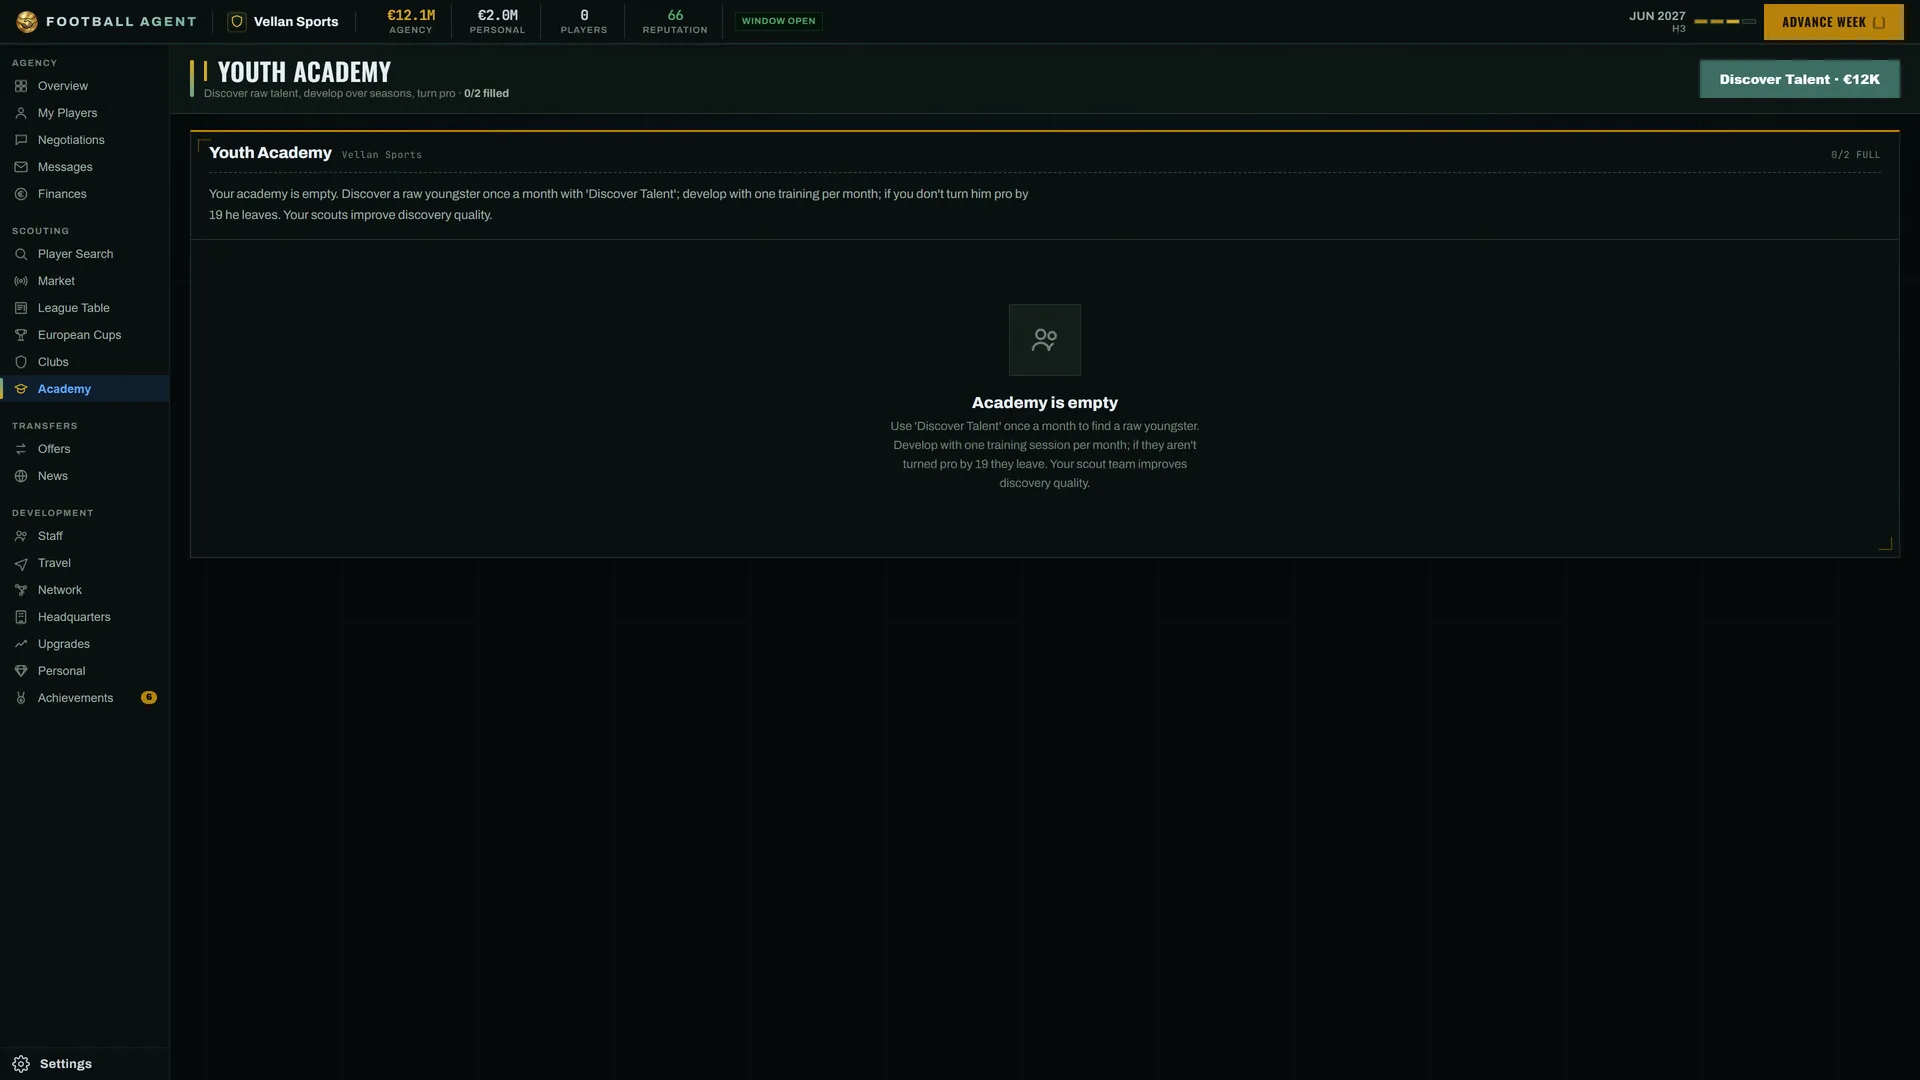1920x1080 pixels.
Task: Click the JUN 2027 date label
Action: pyautogui.click(x=1657, y=16)
